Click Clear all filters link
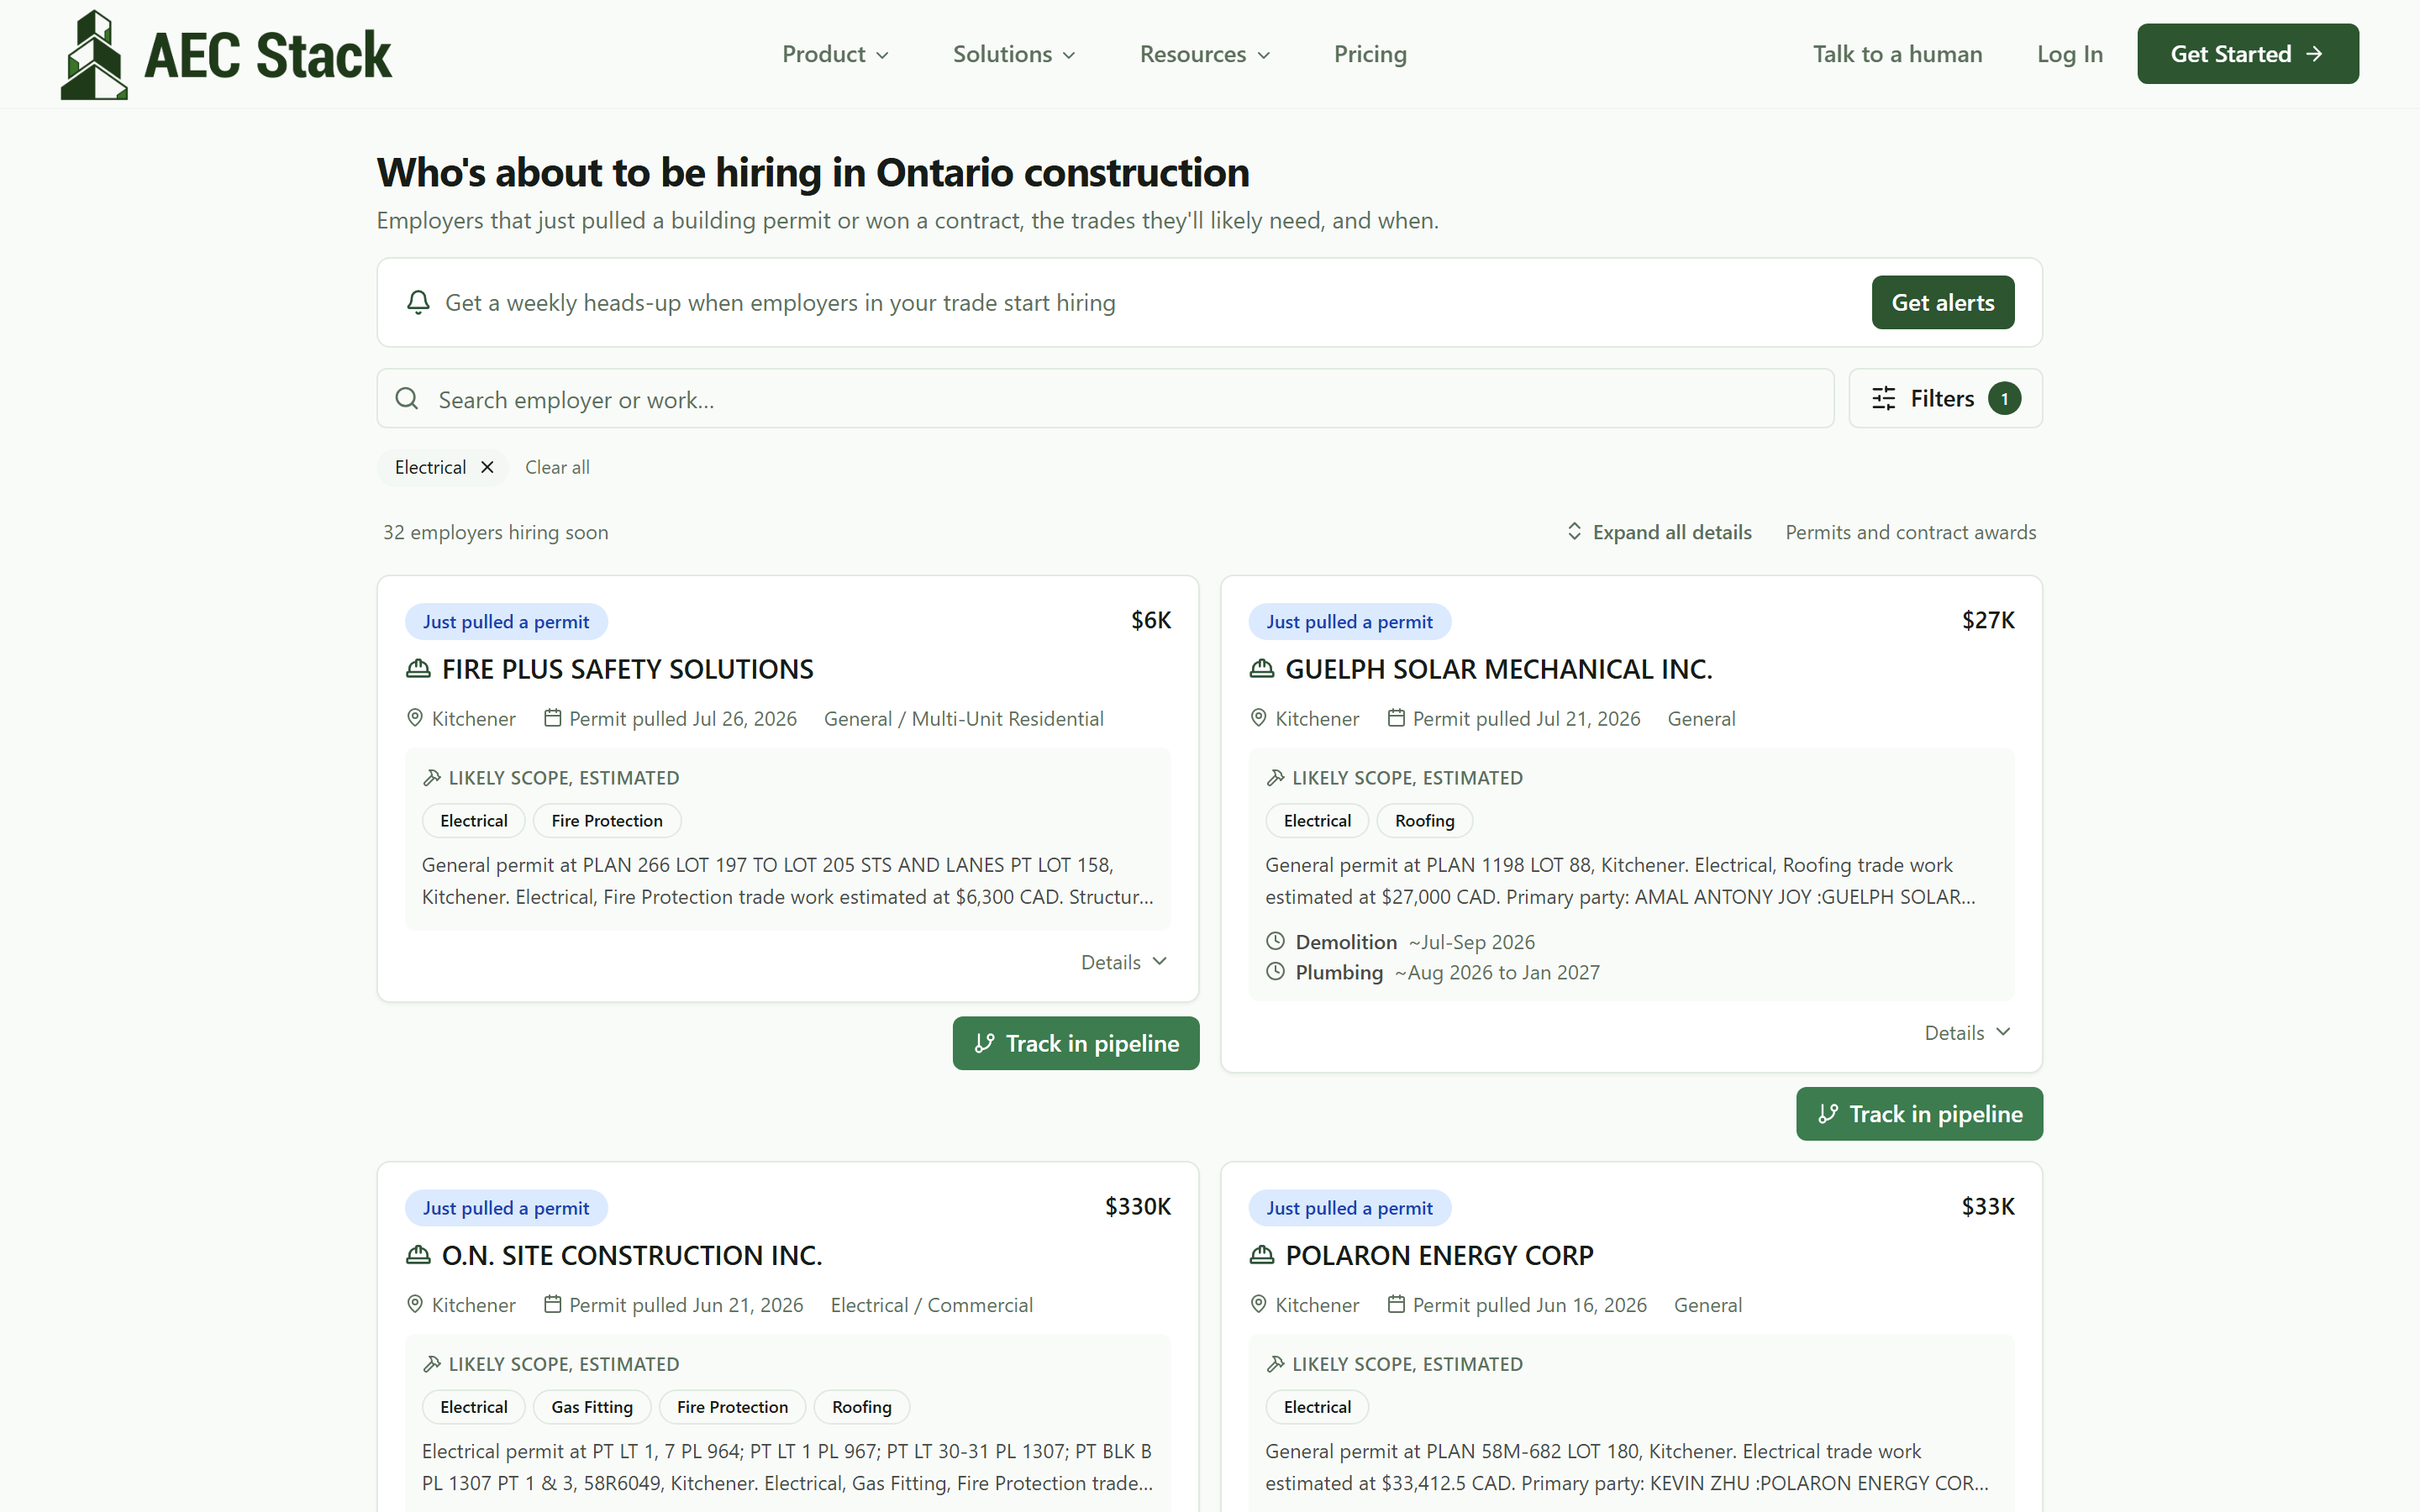The width and height of the screenshot is (2420, 1512). pos(557,467)
